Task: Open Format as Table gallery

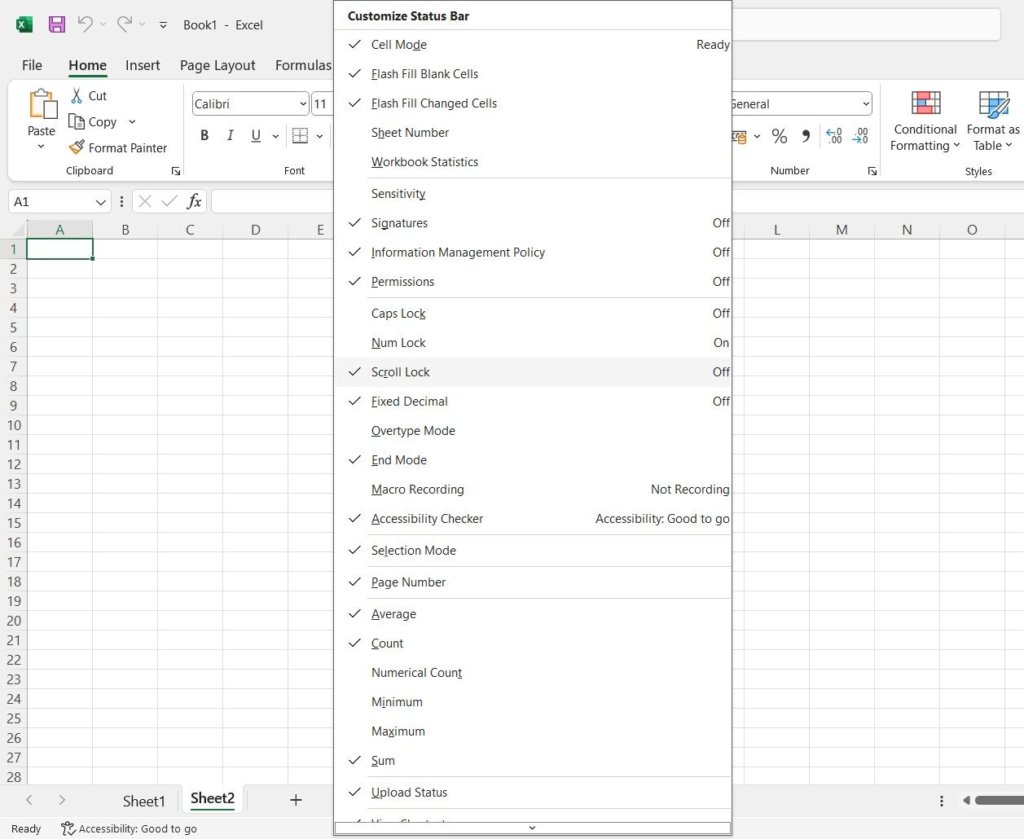Action: (993, 121)
